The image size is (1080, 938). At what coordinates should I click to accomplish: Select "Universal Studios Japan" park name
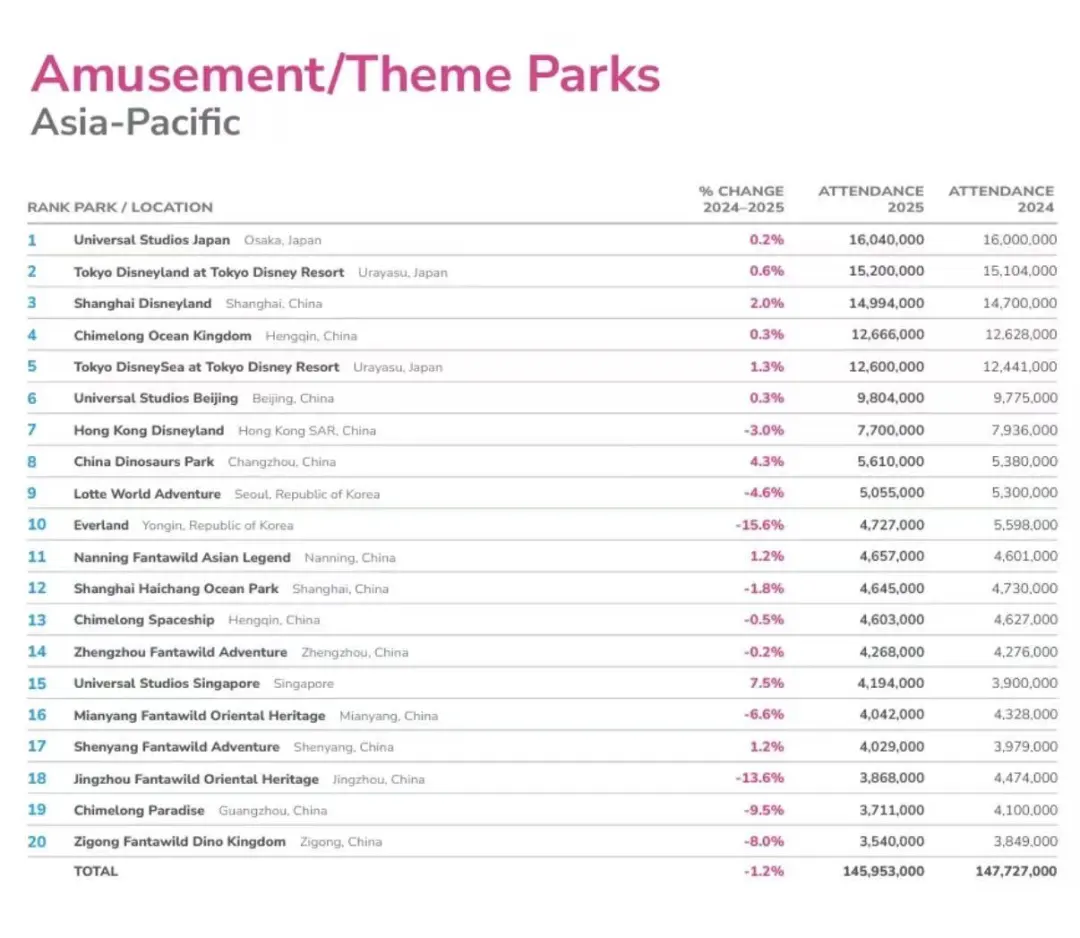coord(152,240)
